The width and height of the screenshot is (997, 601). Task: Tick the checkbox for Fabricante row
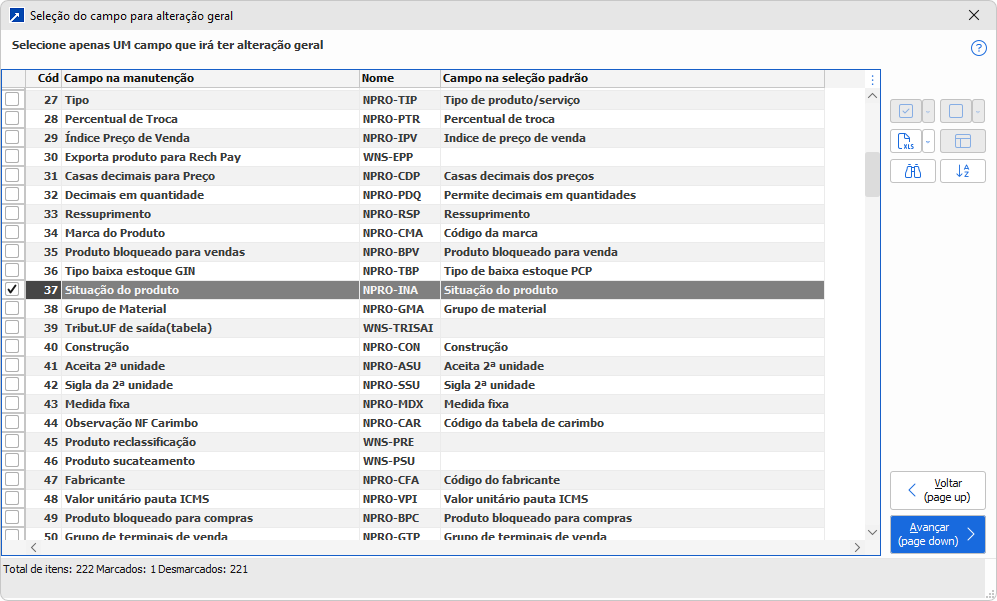click(12, 479)
